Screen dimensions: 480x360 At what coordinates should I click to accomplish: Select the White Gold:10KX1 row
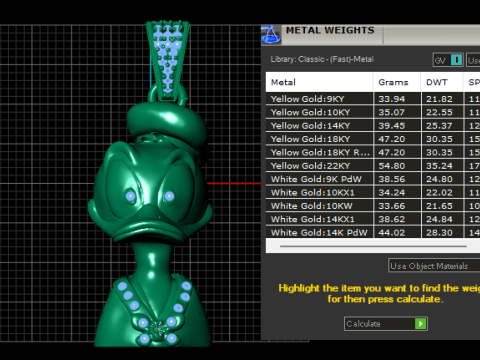pos(373,192)
